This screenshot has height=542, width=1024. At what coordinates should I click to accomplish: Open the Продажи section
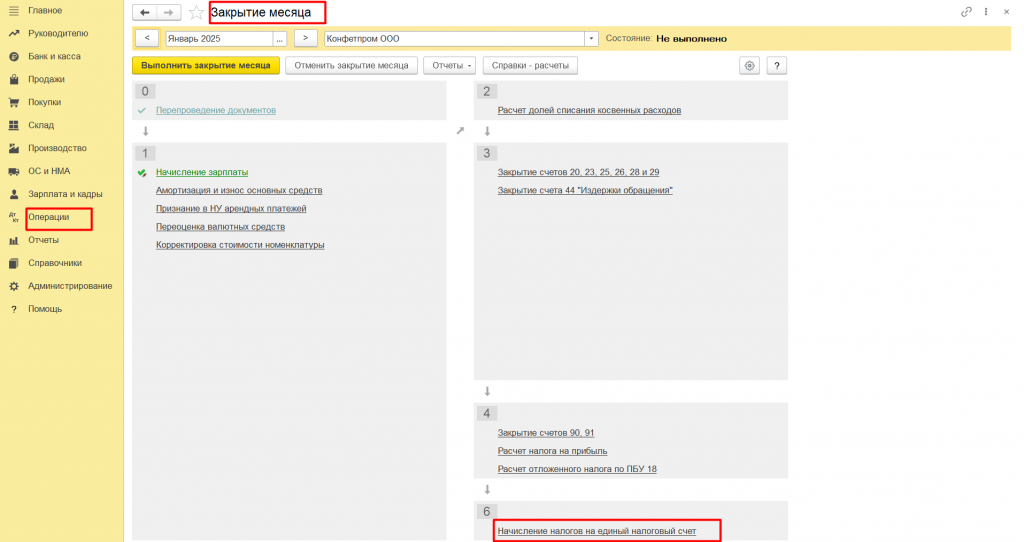click(x=46, y=80)
